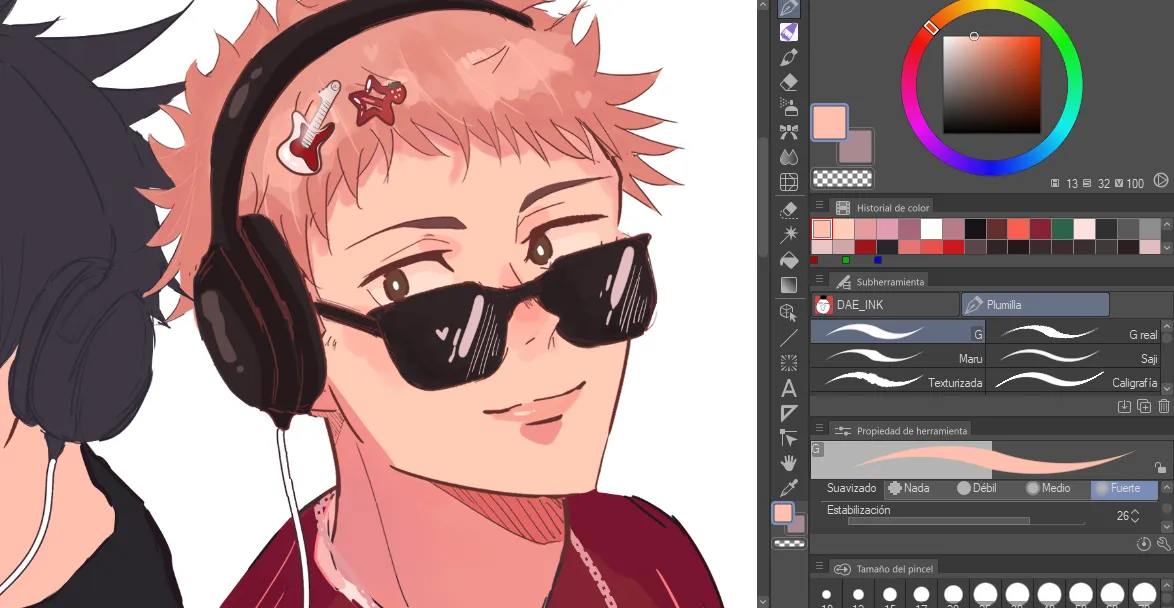Select sub drawing color mauve swatch
Viewport: 1174px width, 608px height.
[x=856, y=147]
